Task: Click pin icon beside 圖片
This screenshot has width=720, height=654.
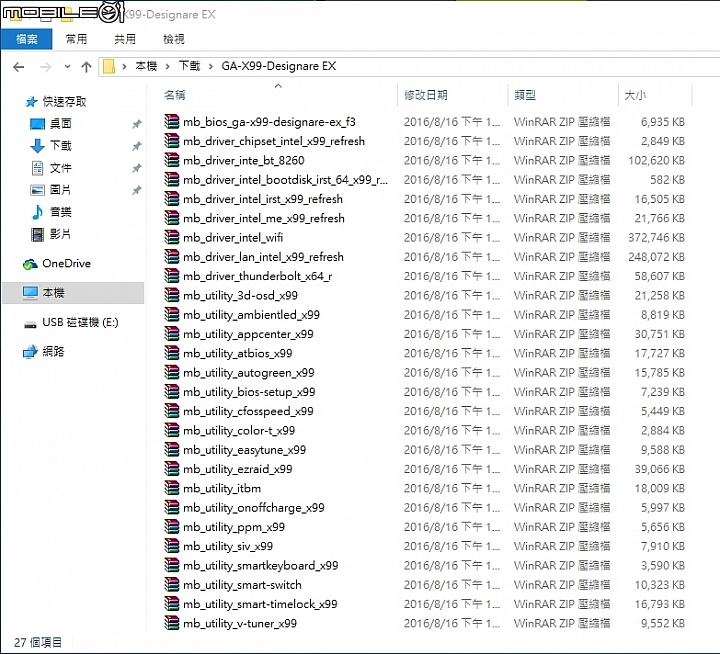Action: 136,190
